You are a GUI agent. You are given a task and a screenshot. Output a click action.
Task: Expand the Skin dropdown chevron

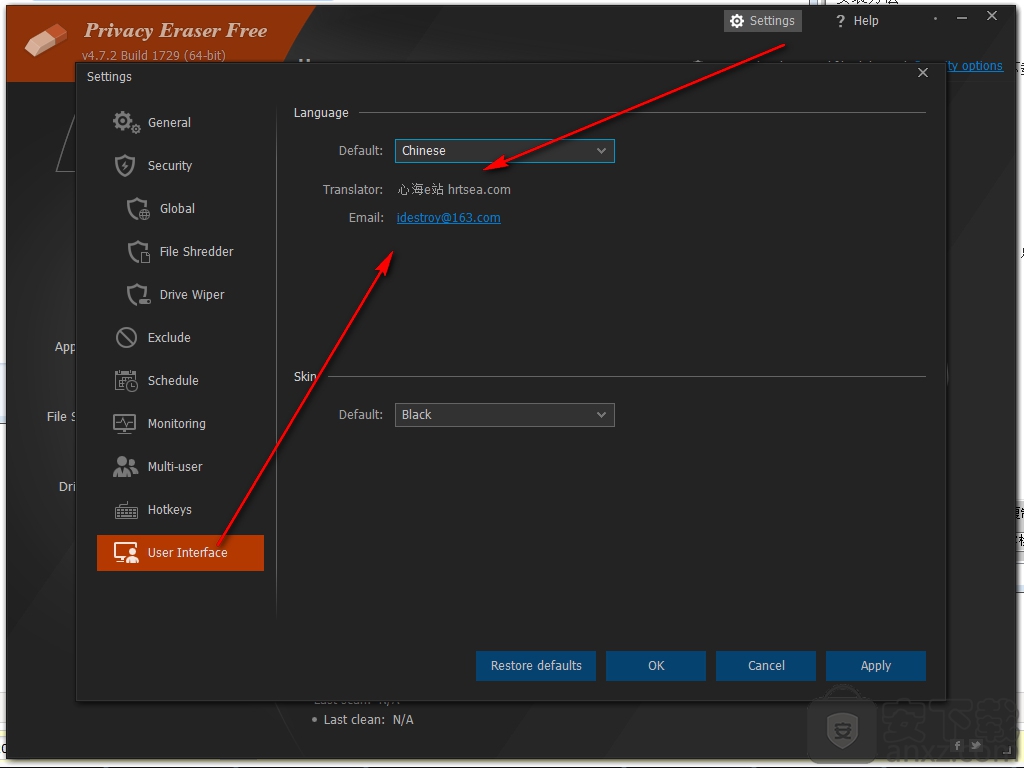pos(601,415)
